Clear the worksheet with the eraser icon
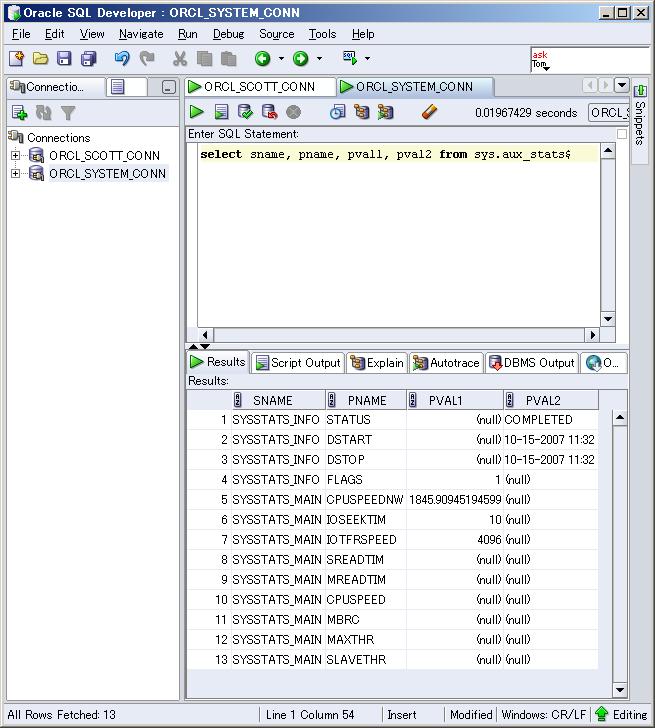The height and width of the screenshot is (728, 655). [429, 112]
